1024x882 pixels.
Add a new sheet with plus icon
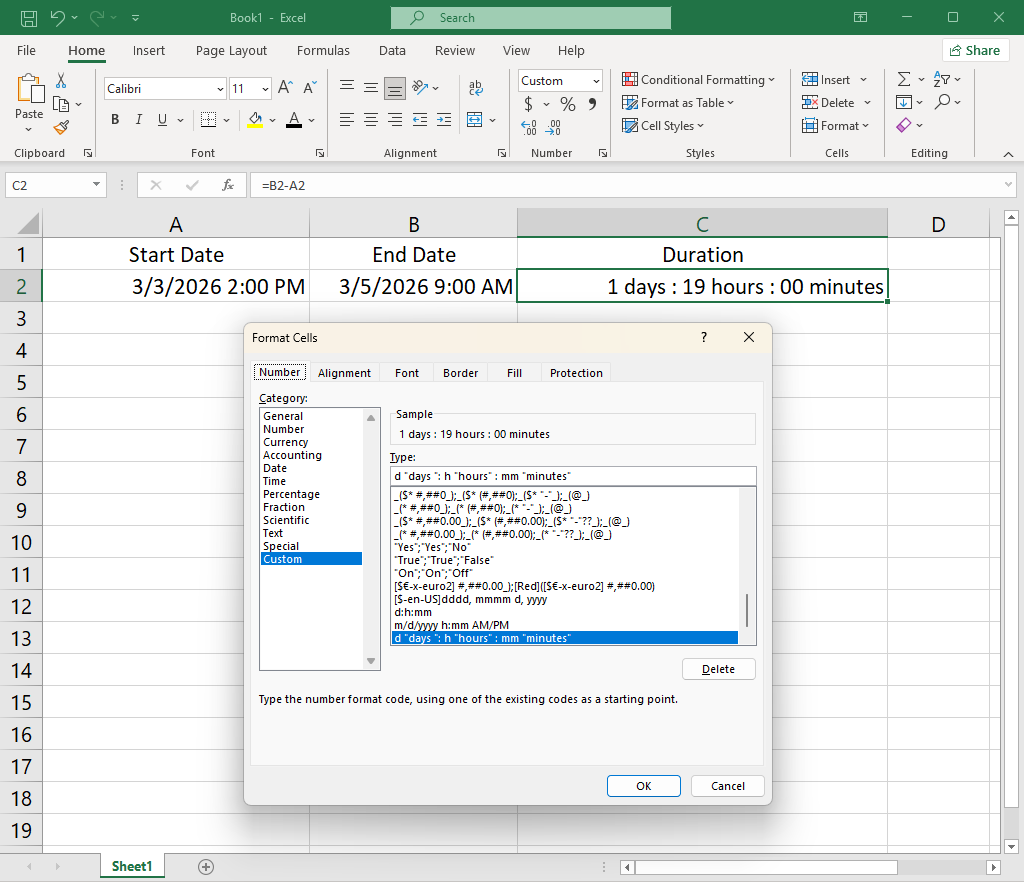pyautogui.click(x=206, y=866)
